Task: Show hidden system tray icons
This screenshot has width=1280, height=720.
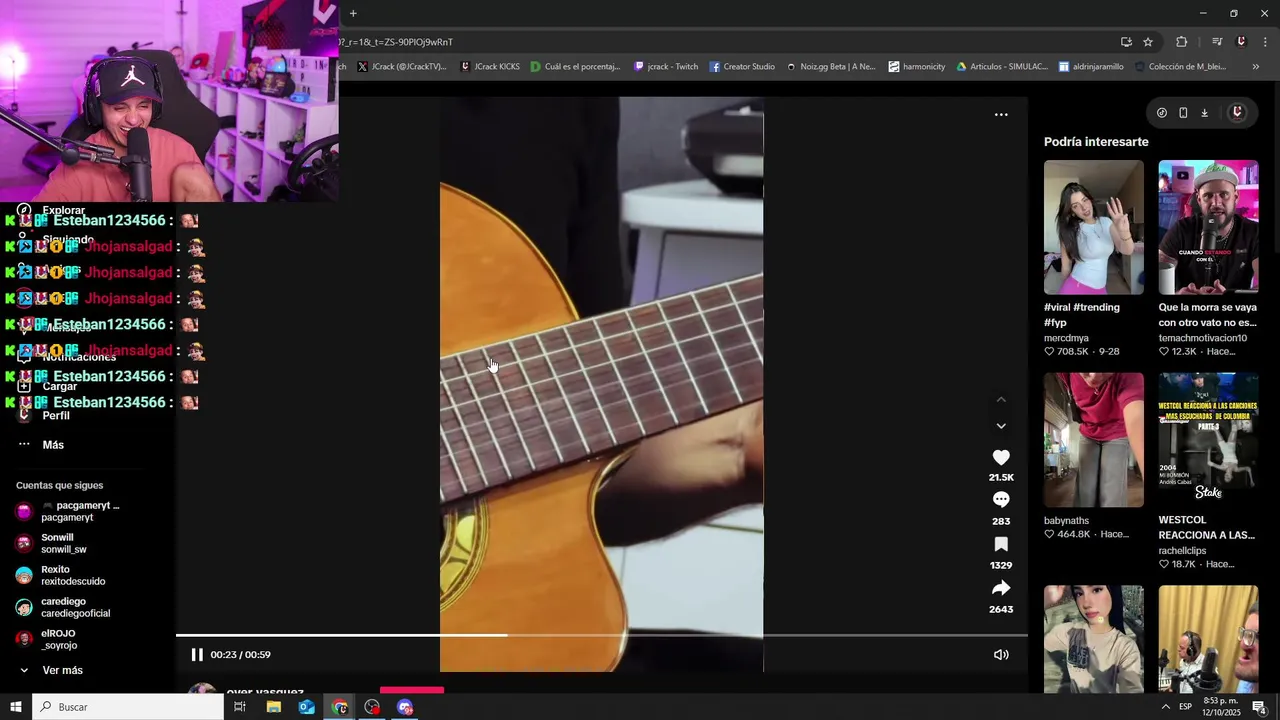Action: tap(1165, 707)
